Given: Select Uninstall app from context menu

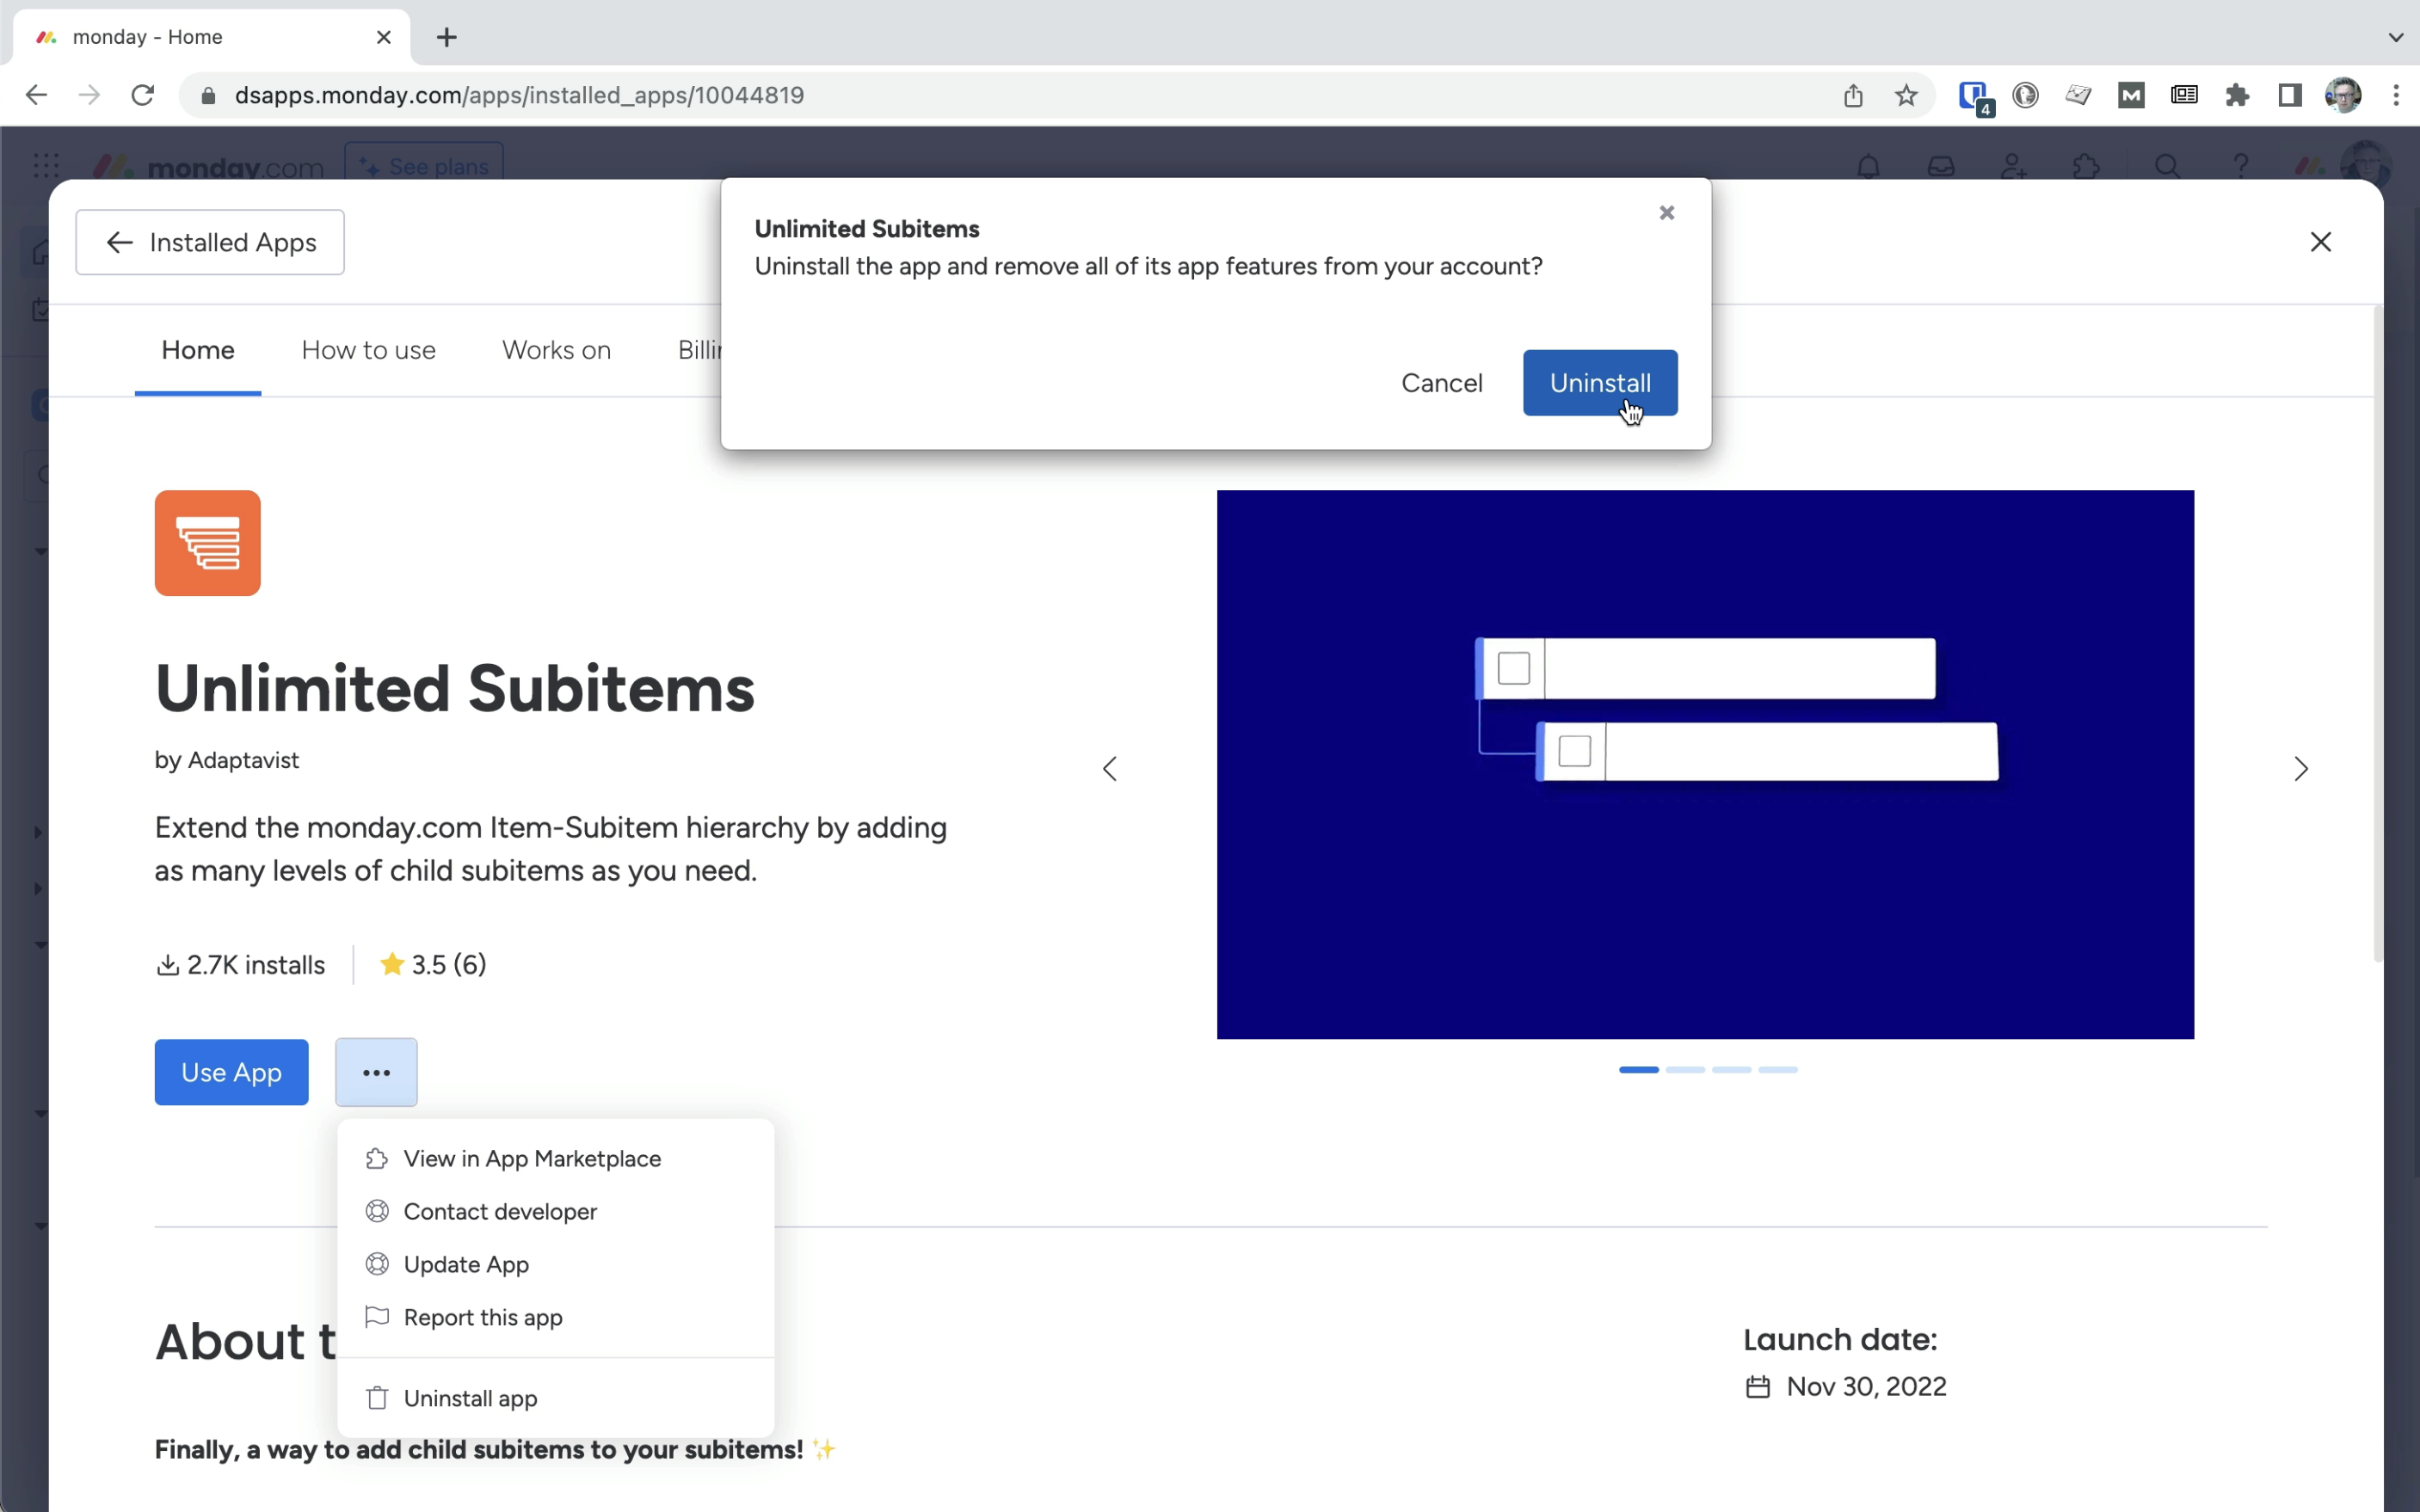Looking at the screenshot, I should coord(471,1397).
